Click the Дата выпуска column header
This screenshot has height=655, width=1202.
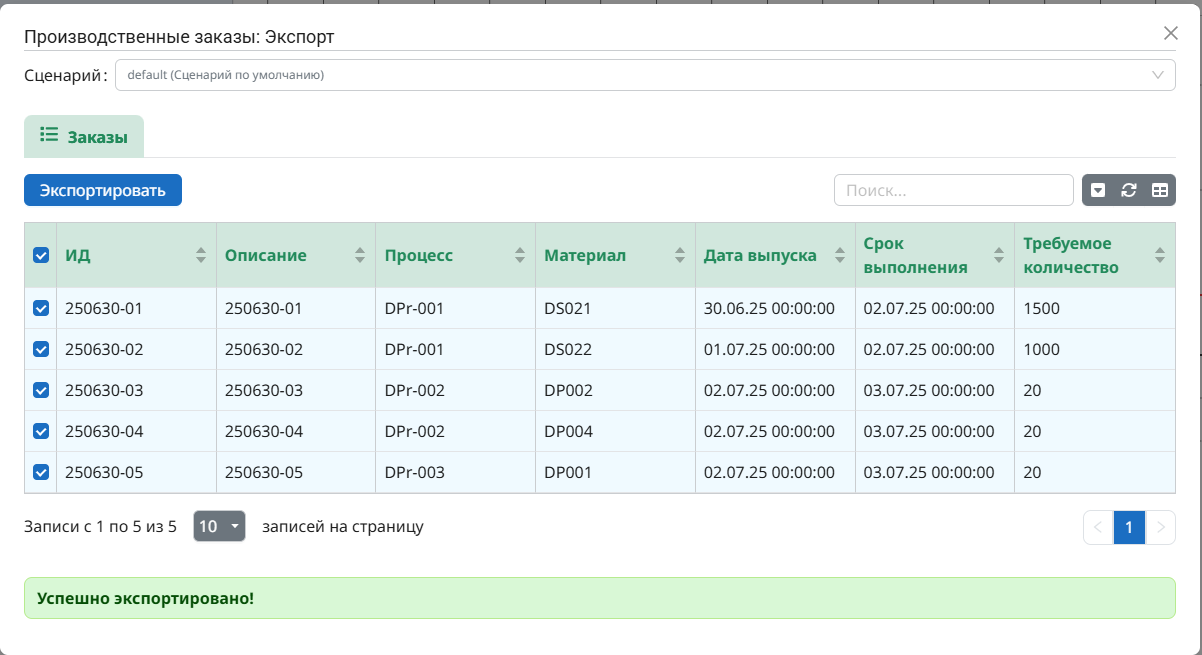click(775, 255)
